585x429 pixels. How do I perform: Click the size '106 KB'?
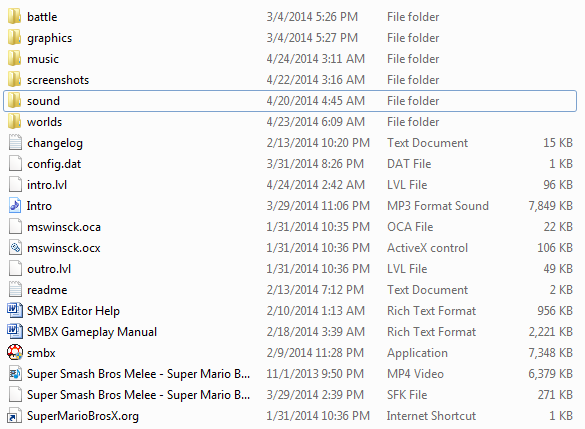(x=555, y=248)
